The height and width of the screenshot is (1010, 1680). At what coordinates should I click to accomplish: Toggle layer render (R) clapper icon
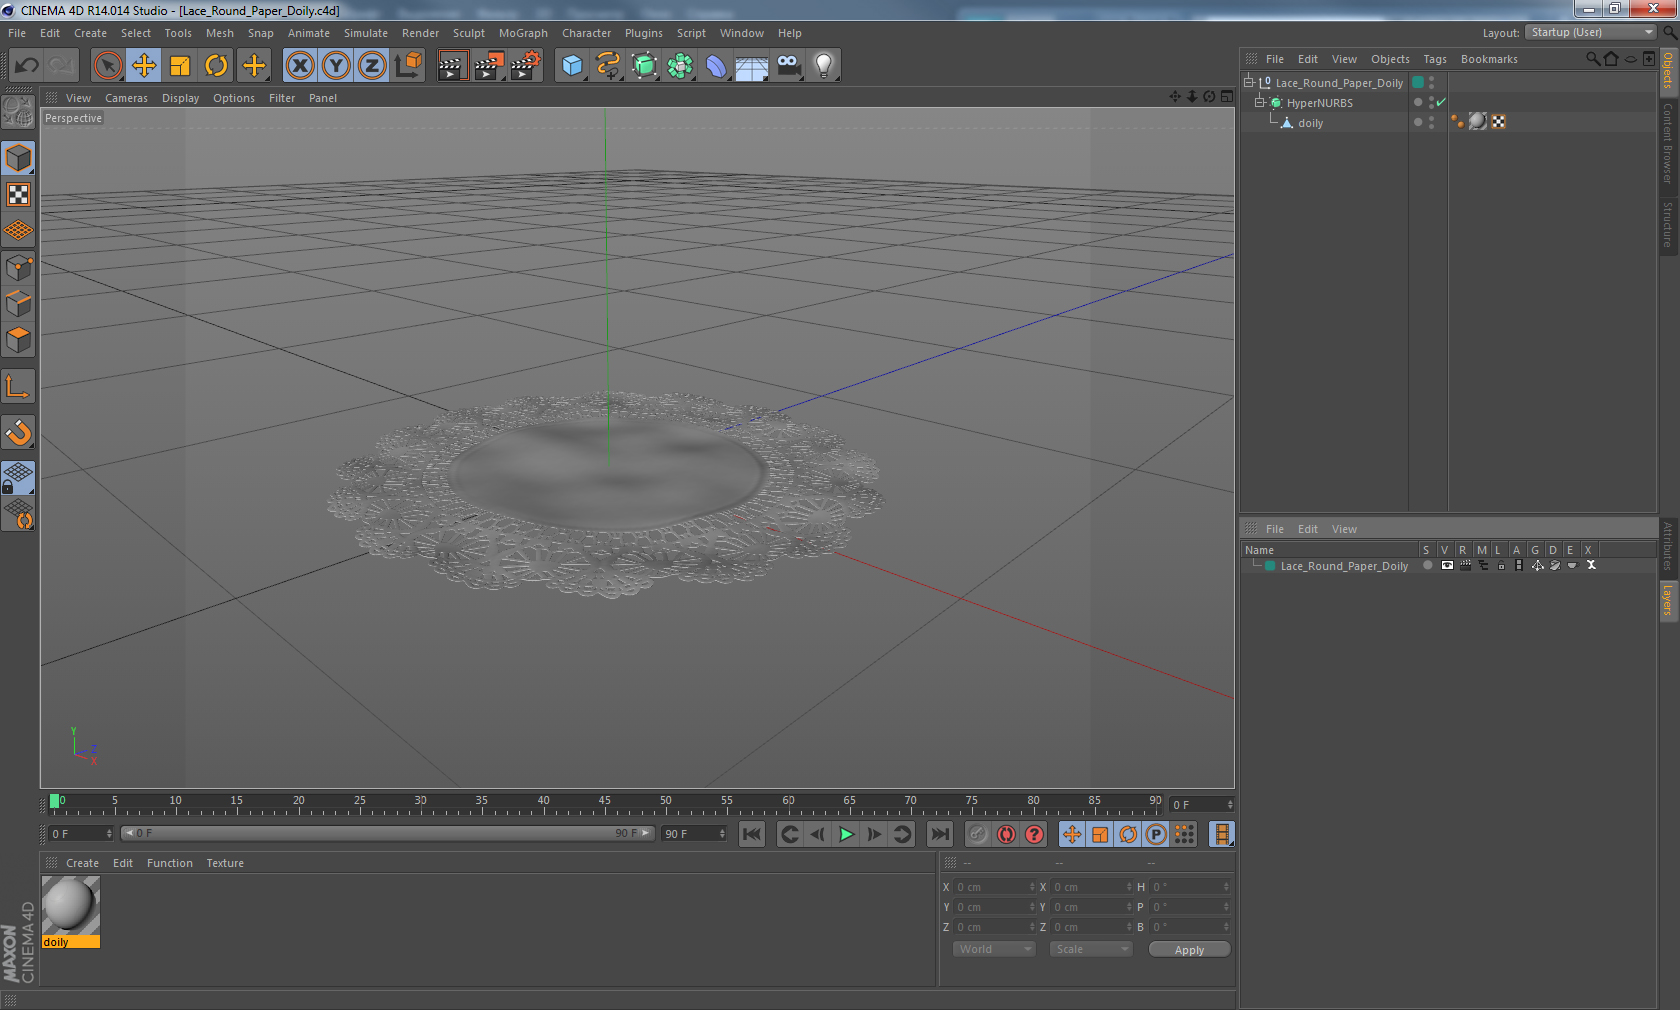pyautogui.click(x=1465, y=566)
